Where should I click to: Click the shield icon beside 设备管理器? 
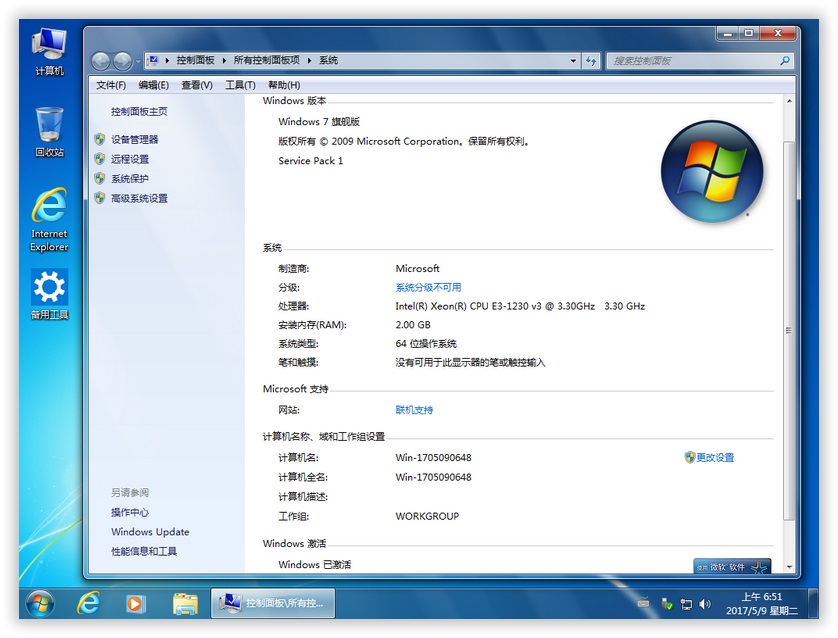[99, 139]
